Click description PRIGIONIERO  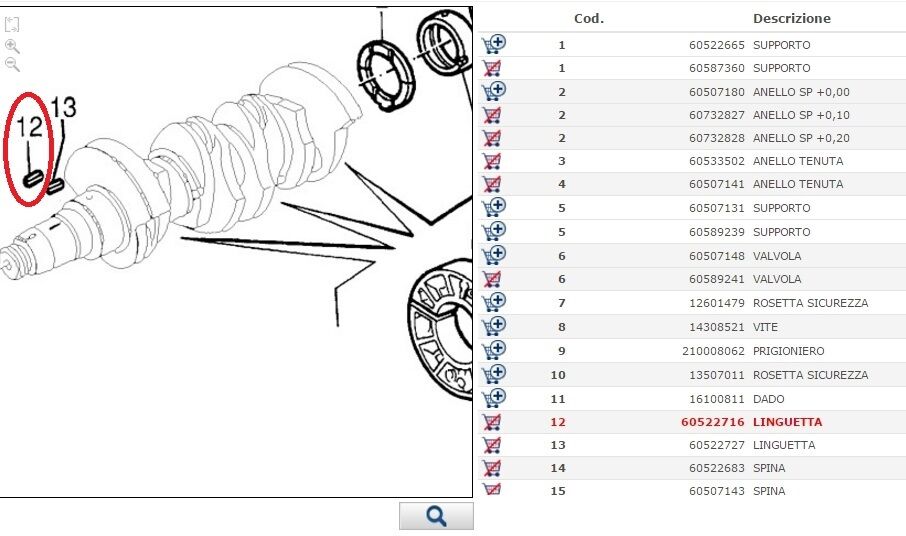click(789, 351)
